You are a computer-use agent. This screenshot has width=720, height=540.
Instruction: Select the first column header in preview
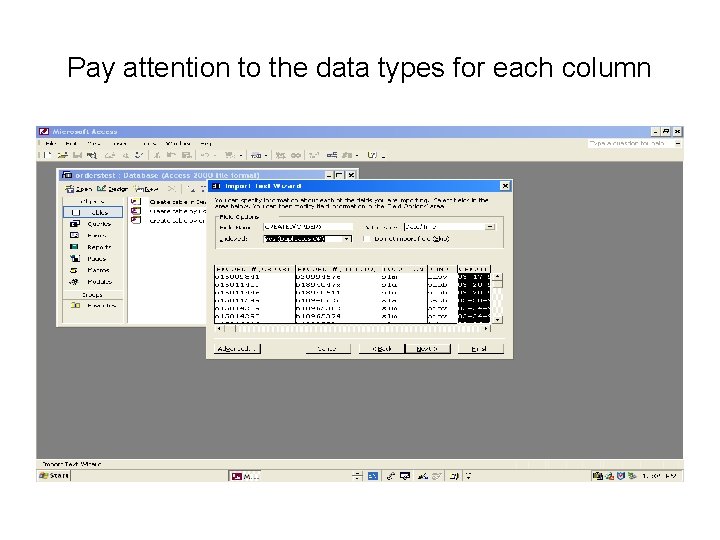point(254,269)
